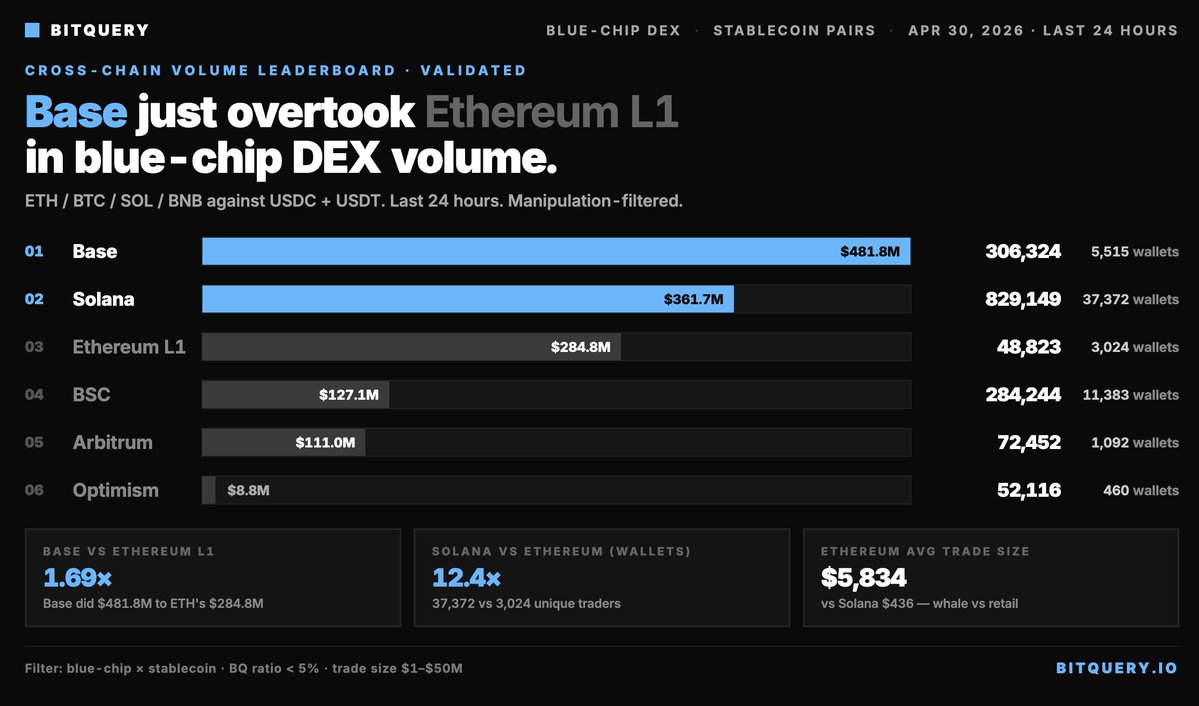Click the CROSS-CHAIN VOLUME LEADERBOARD · VALIDATED subtitle
The height and width of the screenshot is (706, 1199).
[x=275, y=70]
